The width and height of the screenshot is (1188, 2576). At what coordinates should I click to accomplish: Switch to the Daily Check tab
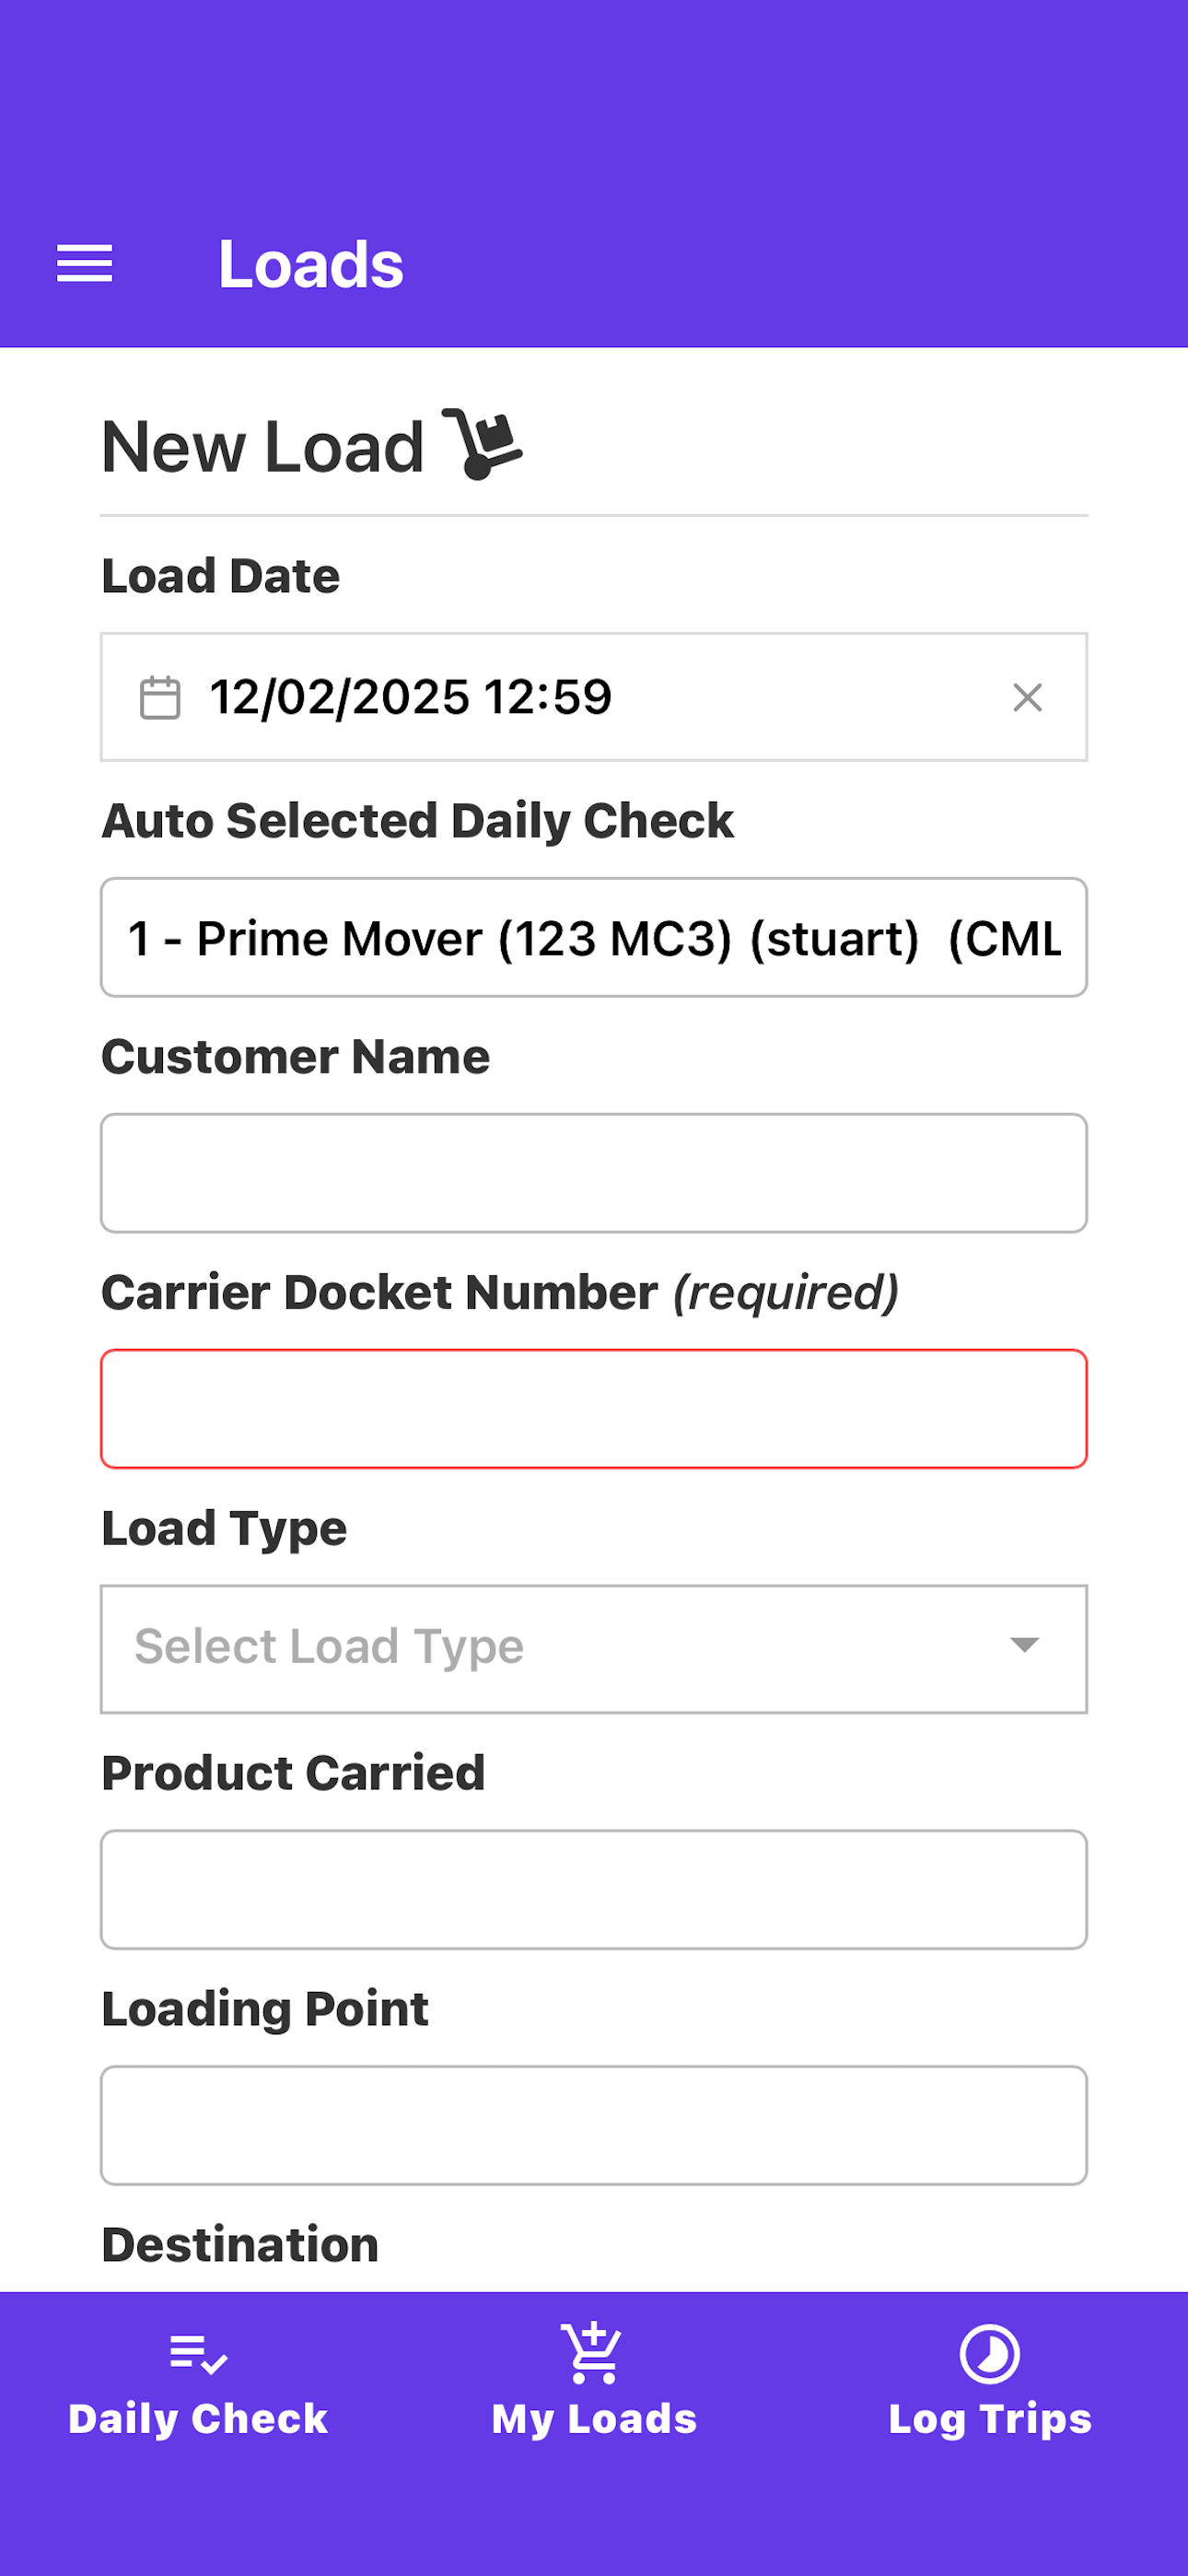click(x=198, y=2382)
